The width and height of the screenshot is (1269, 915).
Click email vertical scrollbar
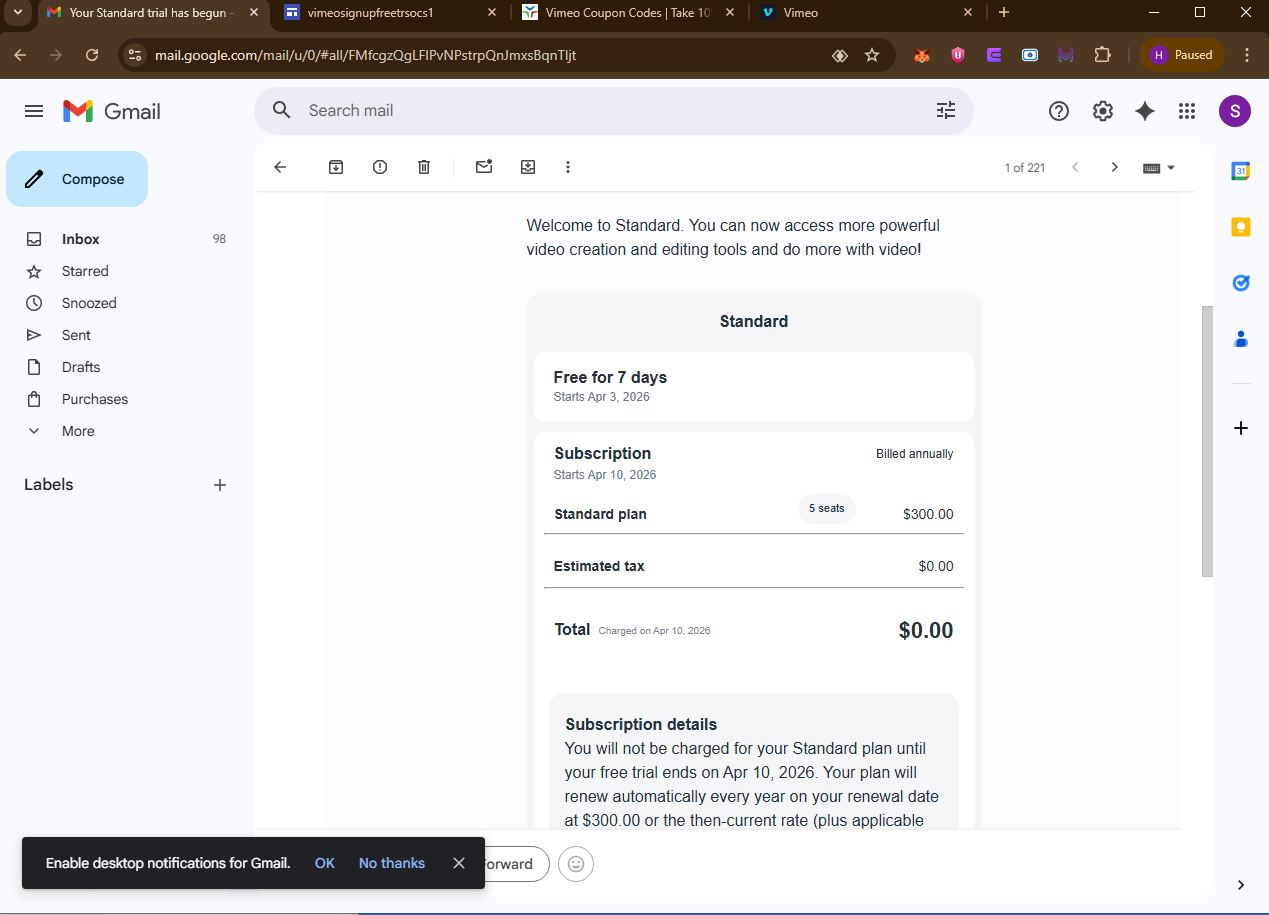[x=1207, y=441]
